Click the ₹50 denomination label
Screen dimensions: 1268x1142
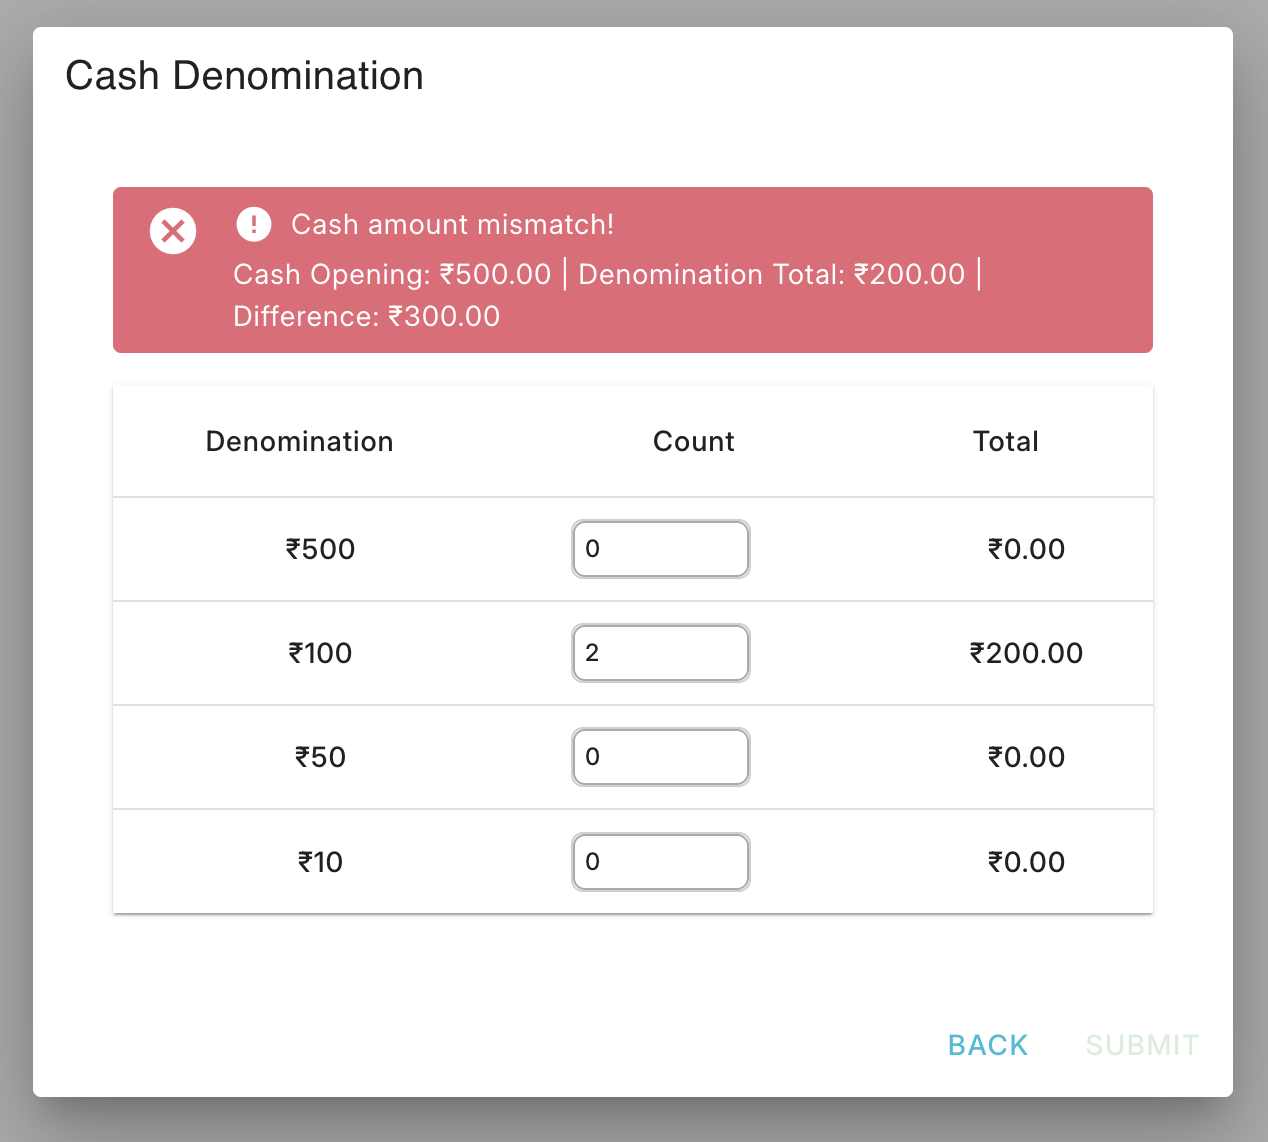320,757
